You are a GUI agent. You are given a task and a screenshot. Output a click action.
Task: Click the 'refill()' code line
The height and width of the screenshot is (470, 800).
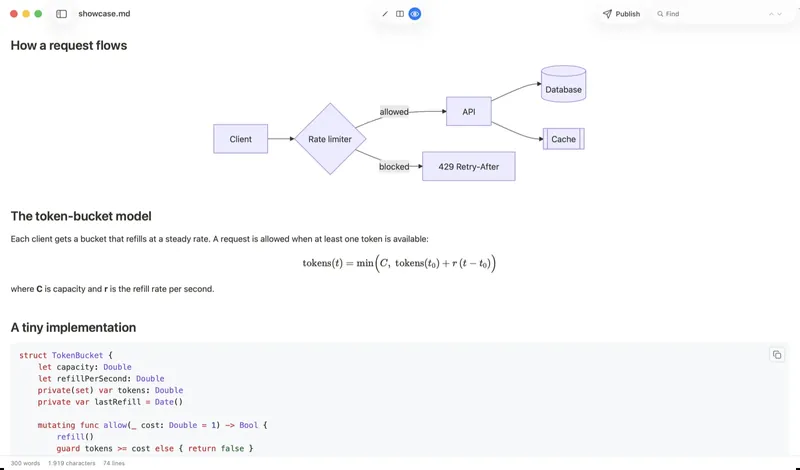[75, 437]
